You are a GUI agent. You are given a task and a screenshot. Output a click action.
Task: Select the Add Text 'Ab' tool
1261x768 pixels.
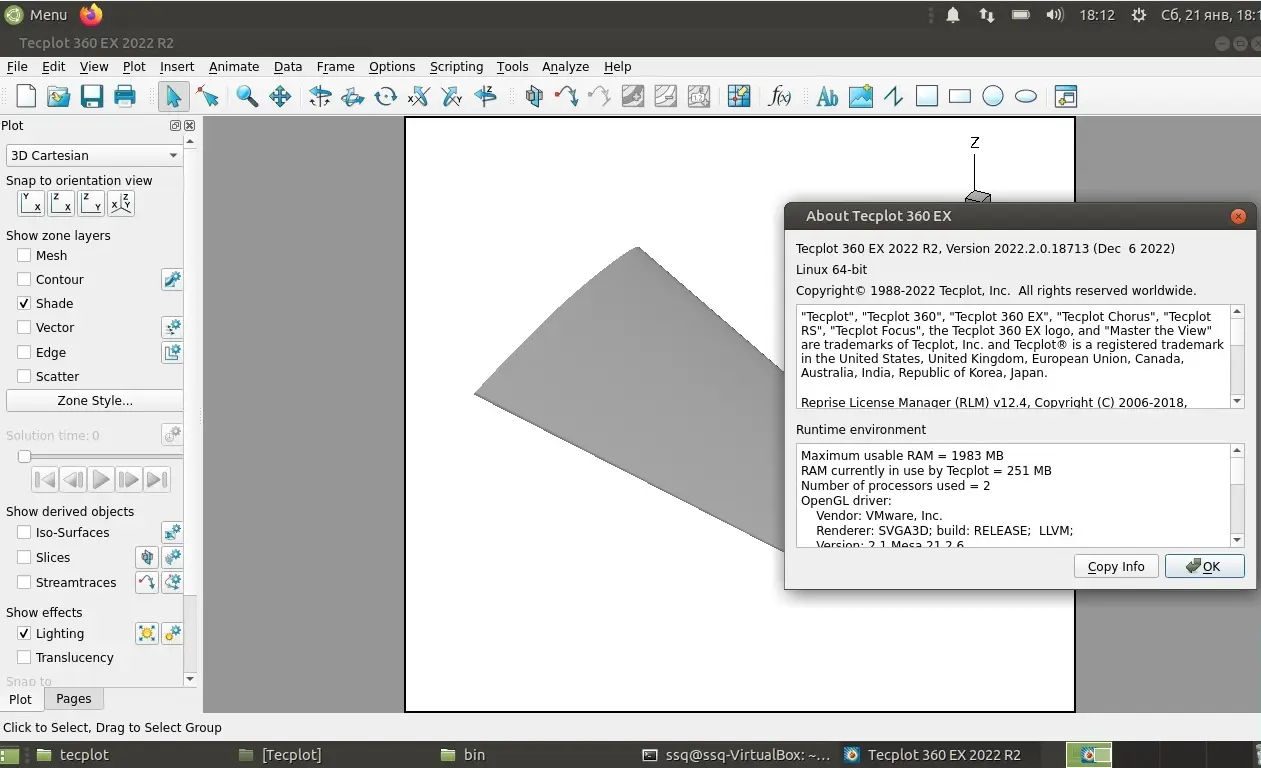tap(827, 97)
